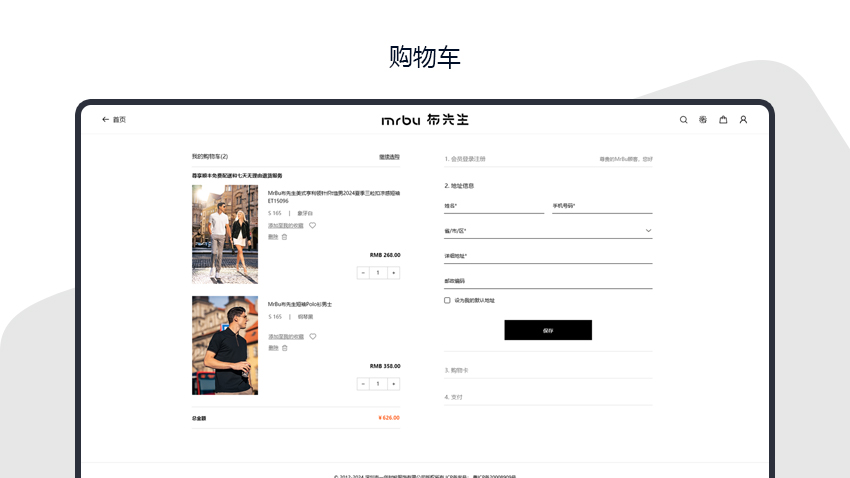This screenshot has height=478, width=850.
Task: Open the shopping bag icon in header
Action: pos(723,120)
